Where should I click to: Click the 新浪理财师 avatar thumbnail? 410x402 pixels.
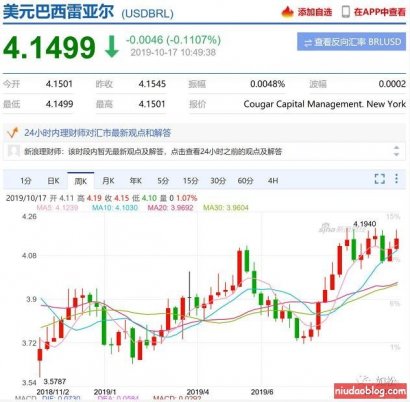point(14,151)
